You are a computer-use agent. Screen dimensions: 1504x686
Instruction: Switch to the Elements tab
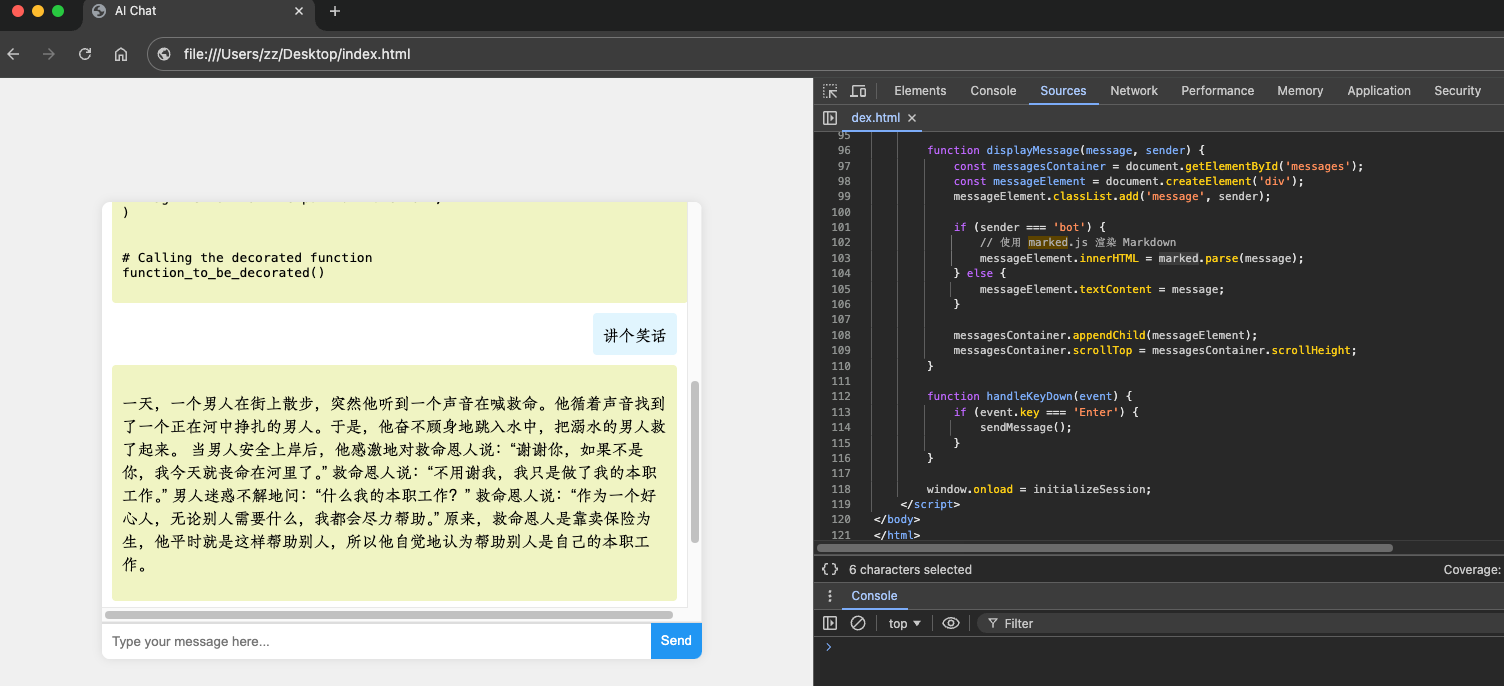tap(919, 91)
